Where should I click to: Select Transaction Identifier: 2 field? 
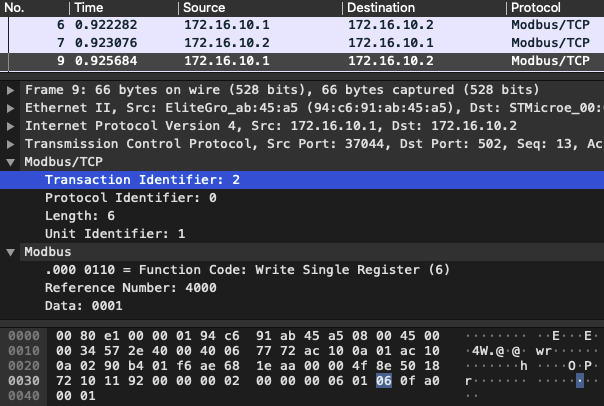click(302, 180)
